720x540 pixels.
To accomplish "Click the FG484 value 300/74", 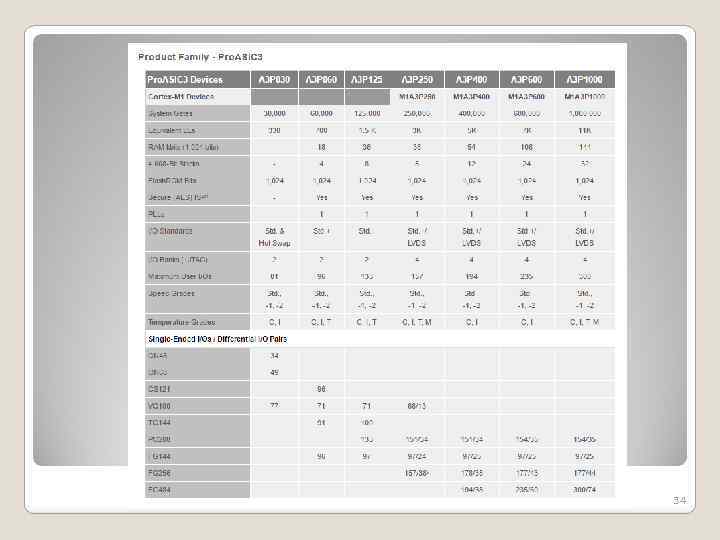I will tap(585, 490).
